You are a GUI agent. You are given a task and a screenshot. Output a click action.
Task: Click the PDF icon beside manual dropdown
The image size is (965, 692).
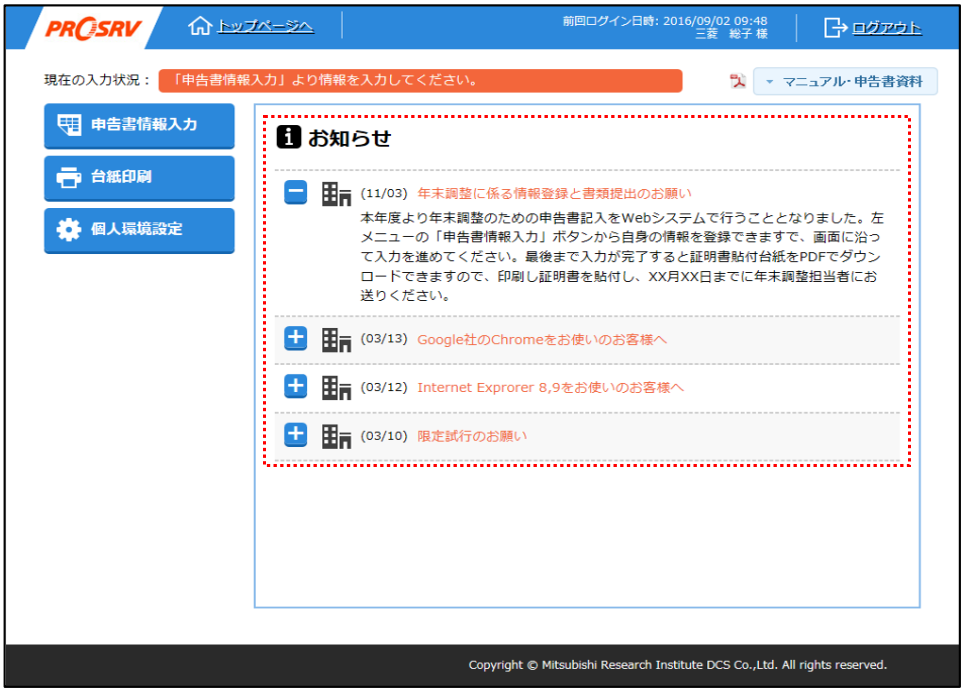(x=737, y=81)
